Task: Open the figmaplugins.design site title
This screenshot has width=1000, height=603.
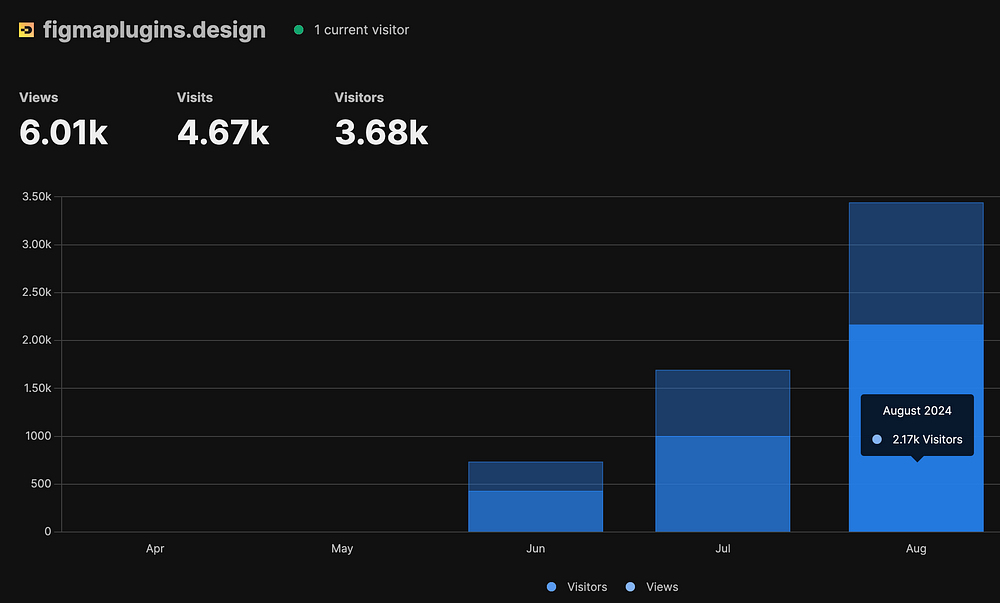Action: (x=154, y=30)
